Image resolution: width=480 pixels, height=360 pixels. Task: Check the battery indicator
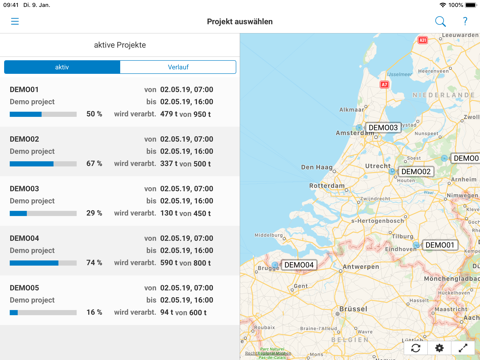pos(471,5)
